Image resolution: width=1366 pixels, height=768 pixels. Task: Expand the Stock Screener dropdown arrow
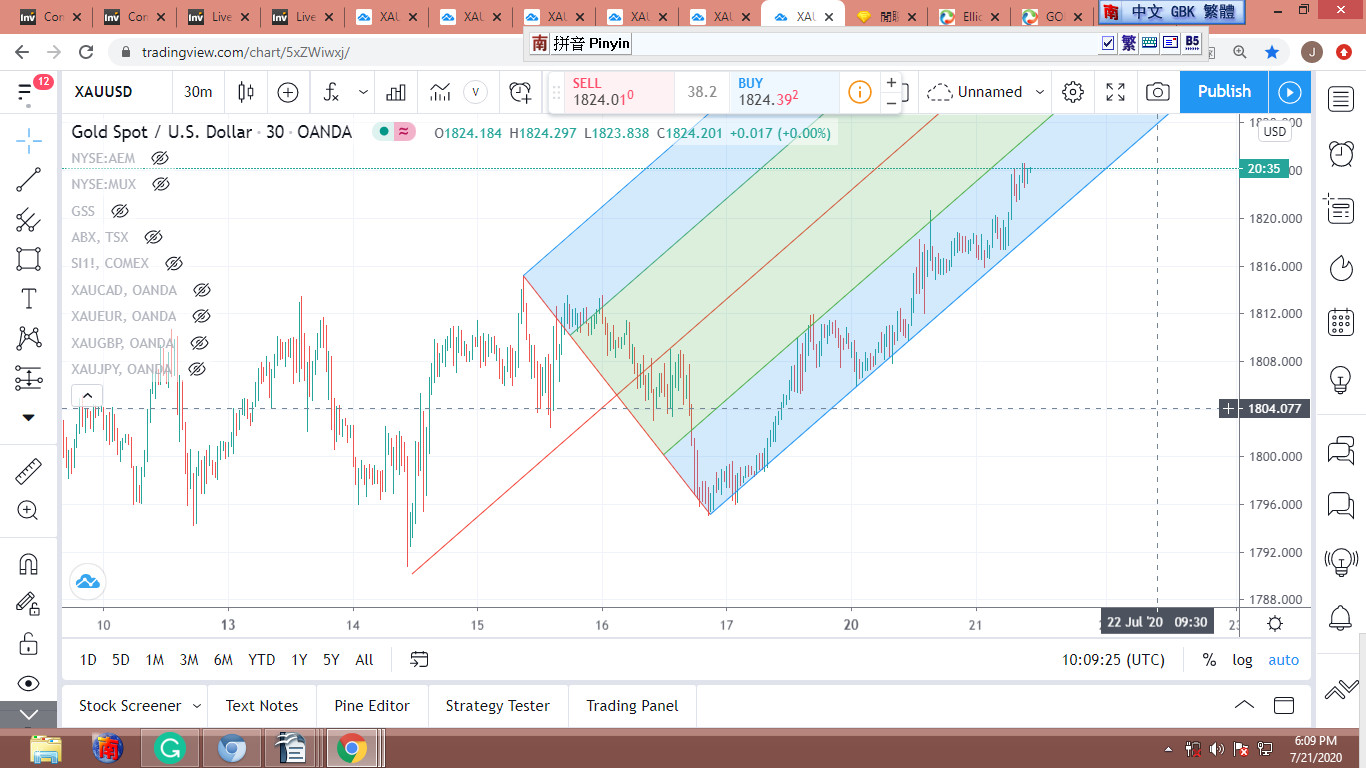pyautogui.click(x=196, y=706)
